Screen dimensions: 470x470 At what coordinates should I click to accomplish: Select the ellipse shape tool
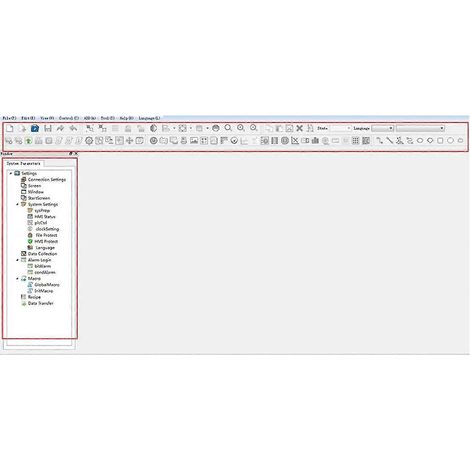420,141
